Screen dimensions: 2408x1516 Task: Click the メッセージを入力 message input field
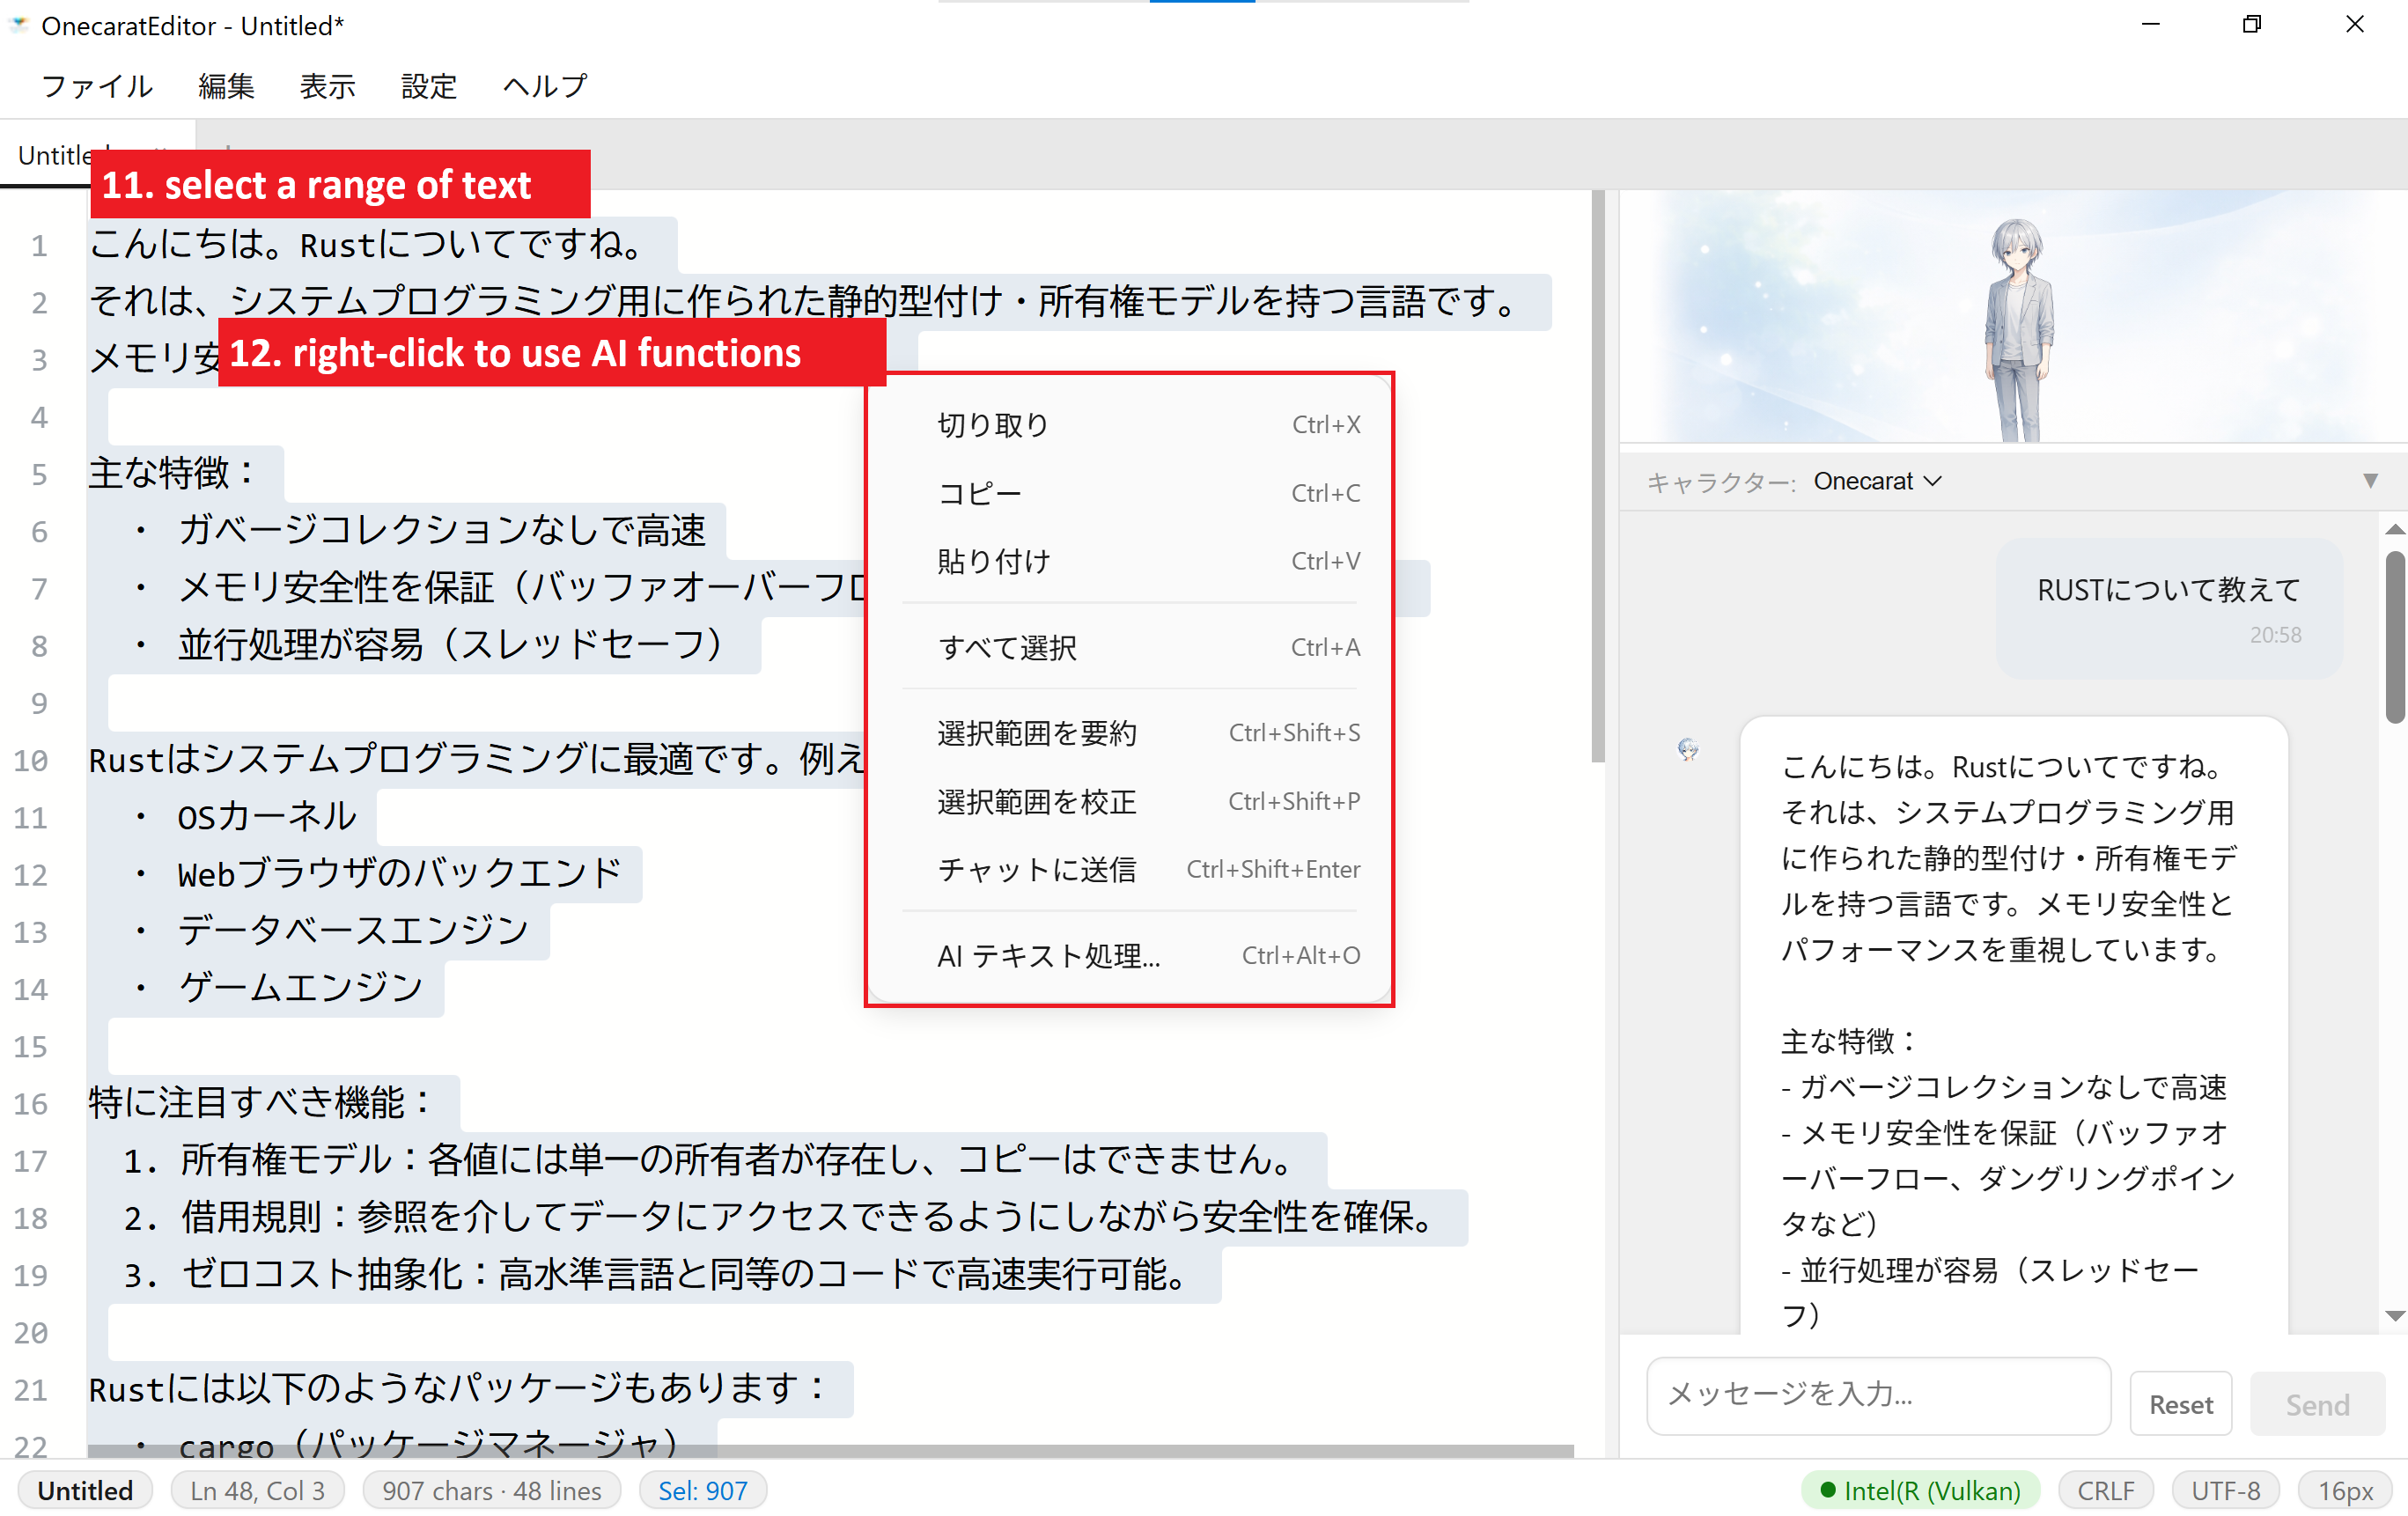point(1878,1397)
